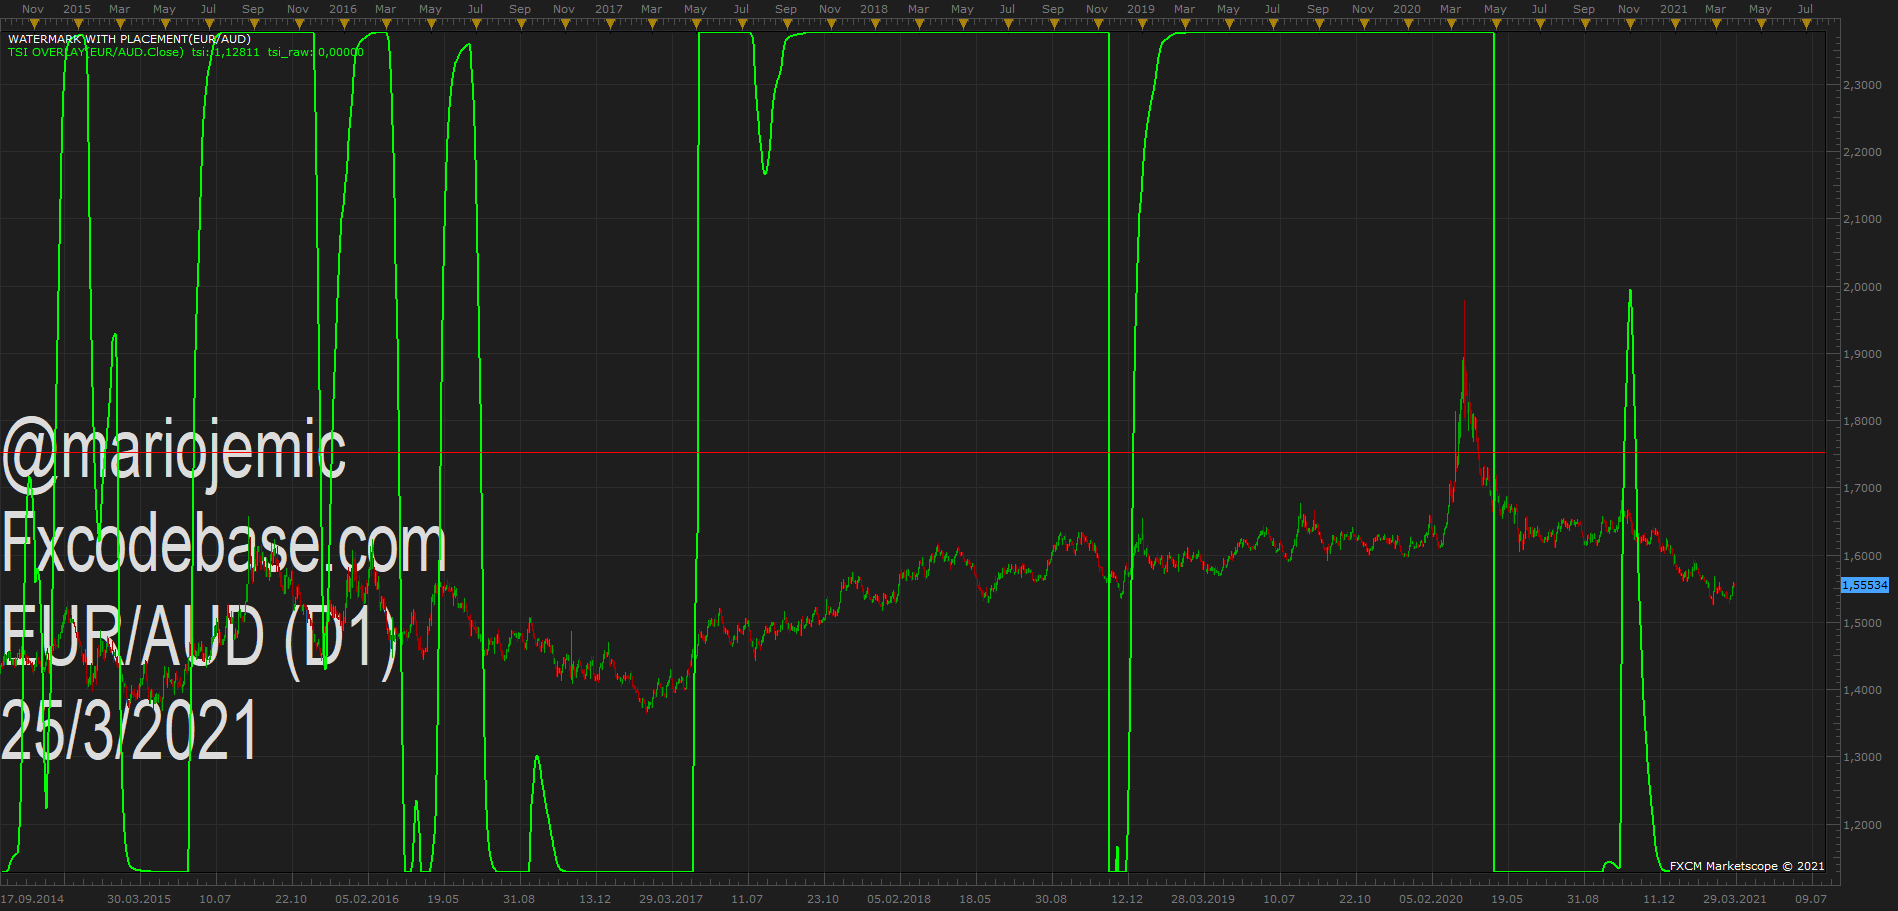Click the current price tag 1,55534

[1865, 585]
